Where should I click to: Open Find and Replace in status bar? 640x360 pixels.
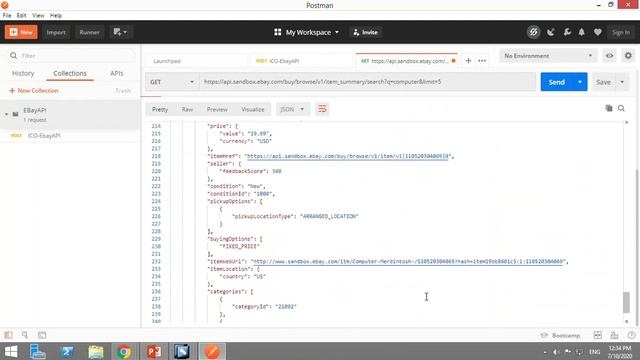pyautogui.click(x=25, y=335)
